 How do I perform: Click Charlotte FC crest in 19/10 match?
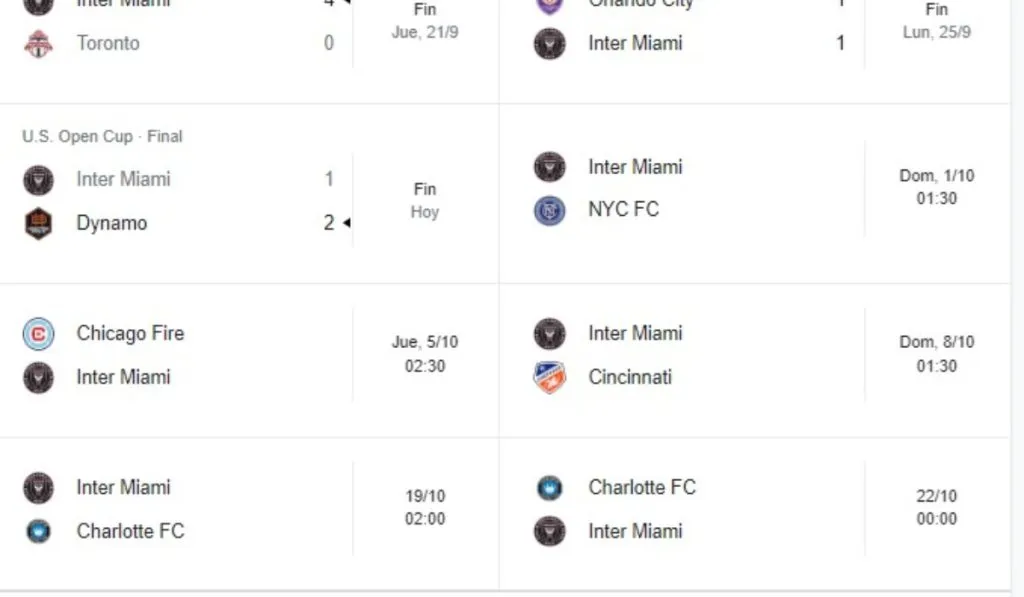[x=39, y=531]
